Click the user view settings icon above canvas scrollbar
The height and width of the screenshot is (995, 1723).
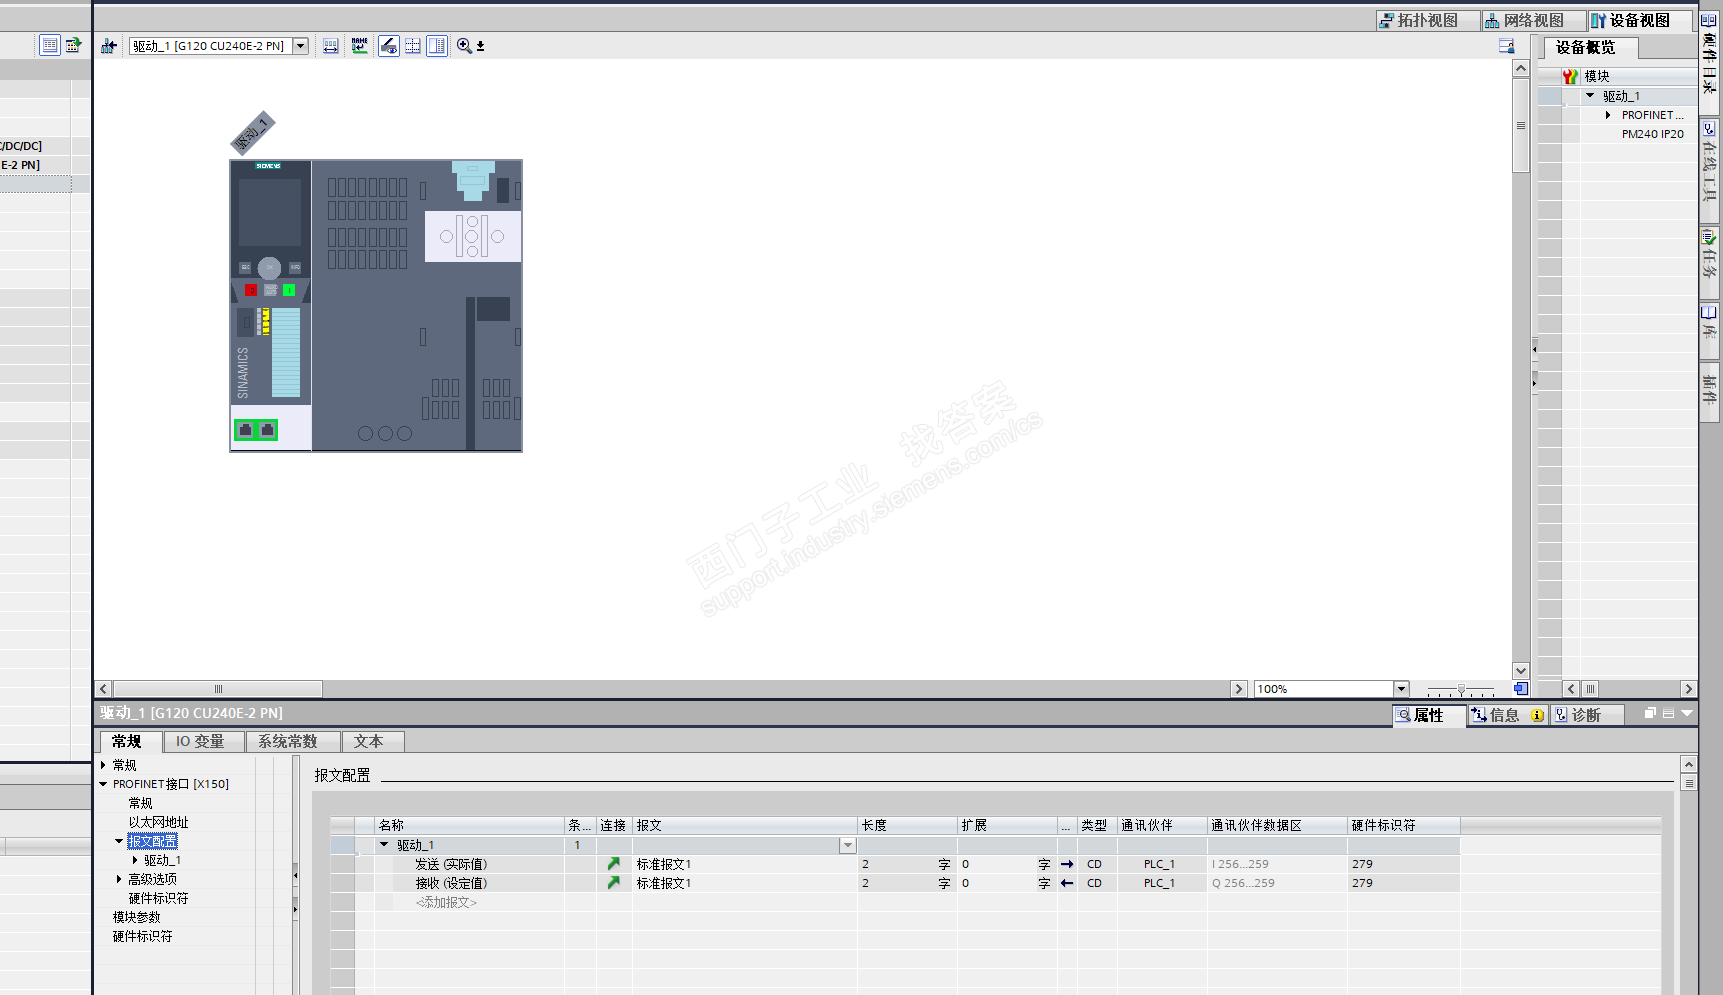click(x=1507, y=46)
